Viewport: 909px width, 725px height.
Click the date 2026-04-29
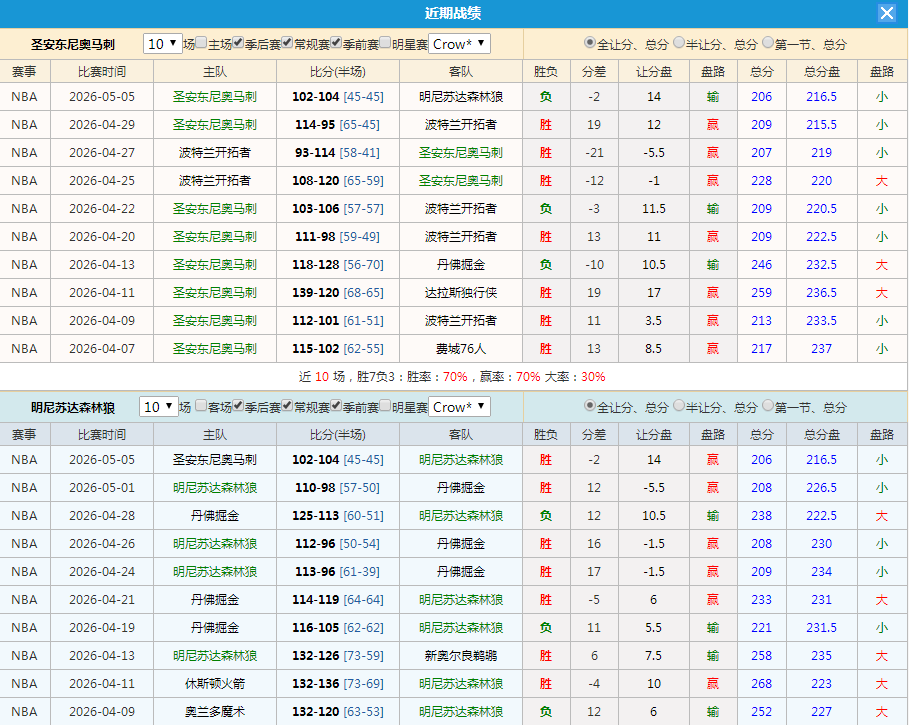(101, 125)
